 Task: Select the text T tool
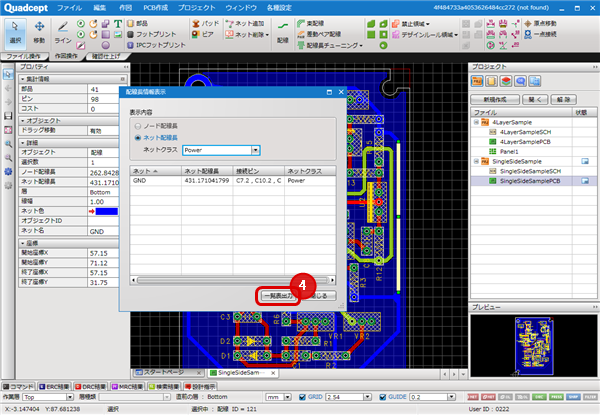[118, 24]
